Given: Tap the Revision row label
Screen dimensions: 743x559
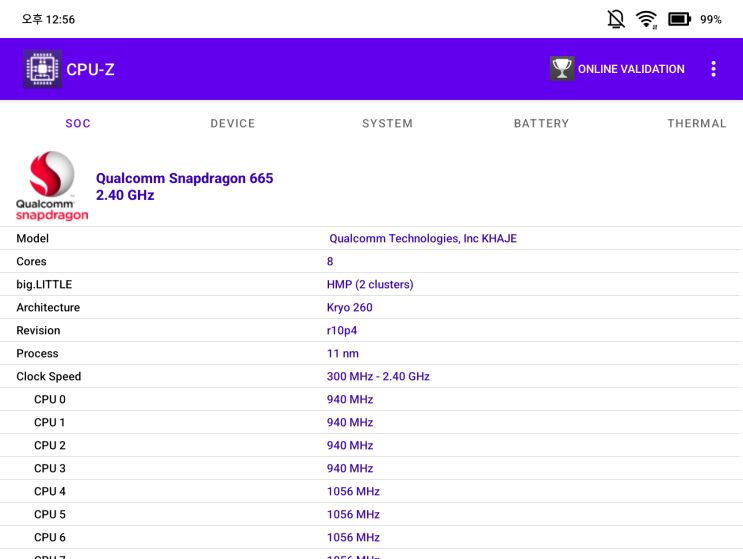Looking at the screenshot, I should click(38, 330).
